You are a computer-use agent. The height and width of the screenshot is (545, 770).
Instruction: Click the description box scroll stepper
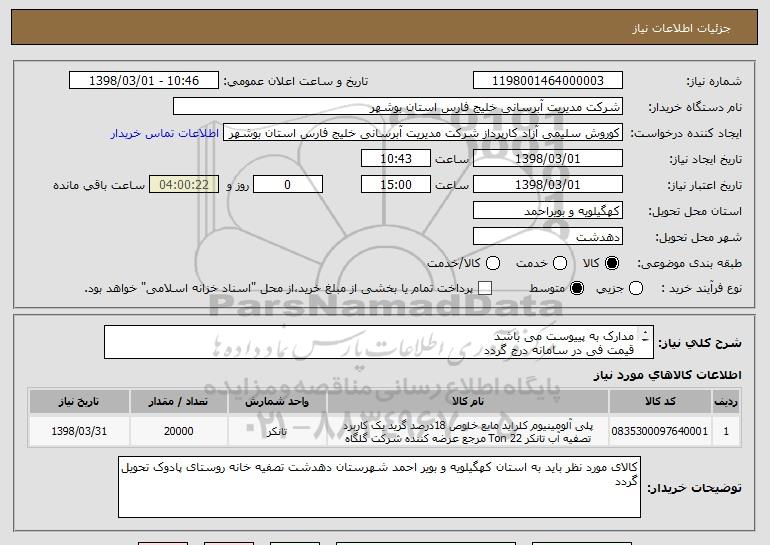pos(645,335)
